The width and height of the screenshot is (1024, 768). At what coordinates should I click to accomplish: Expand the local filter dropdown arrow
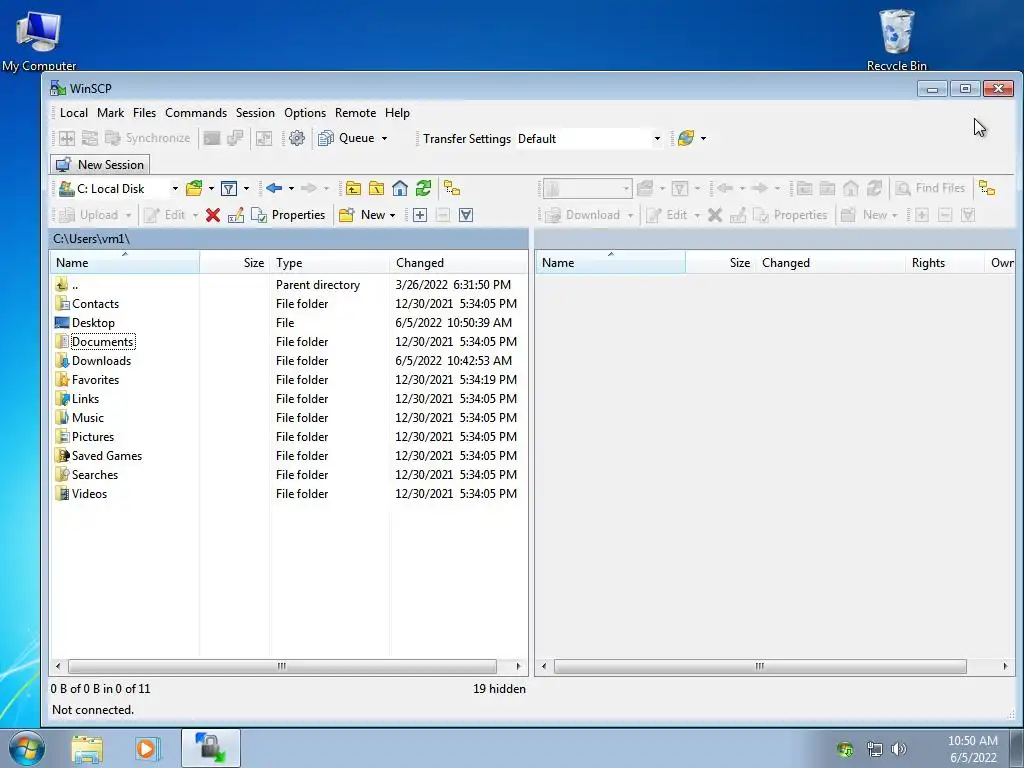click(246, 189)
